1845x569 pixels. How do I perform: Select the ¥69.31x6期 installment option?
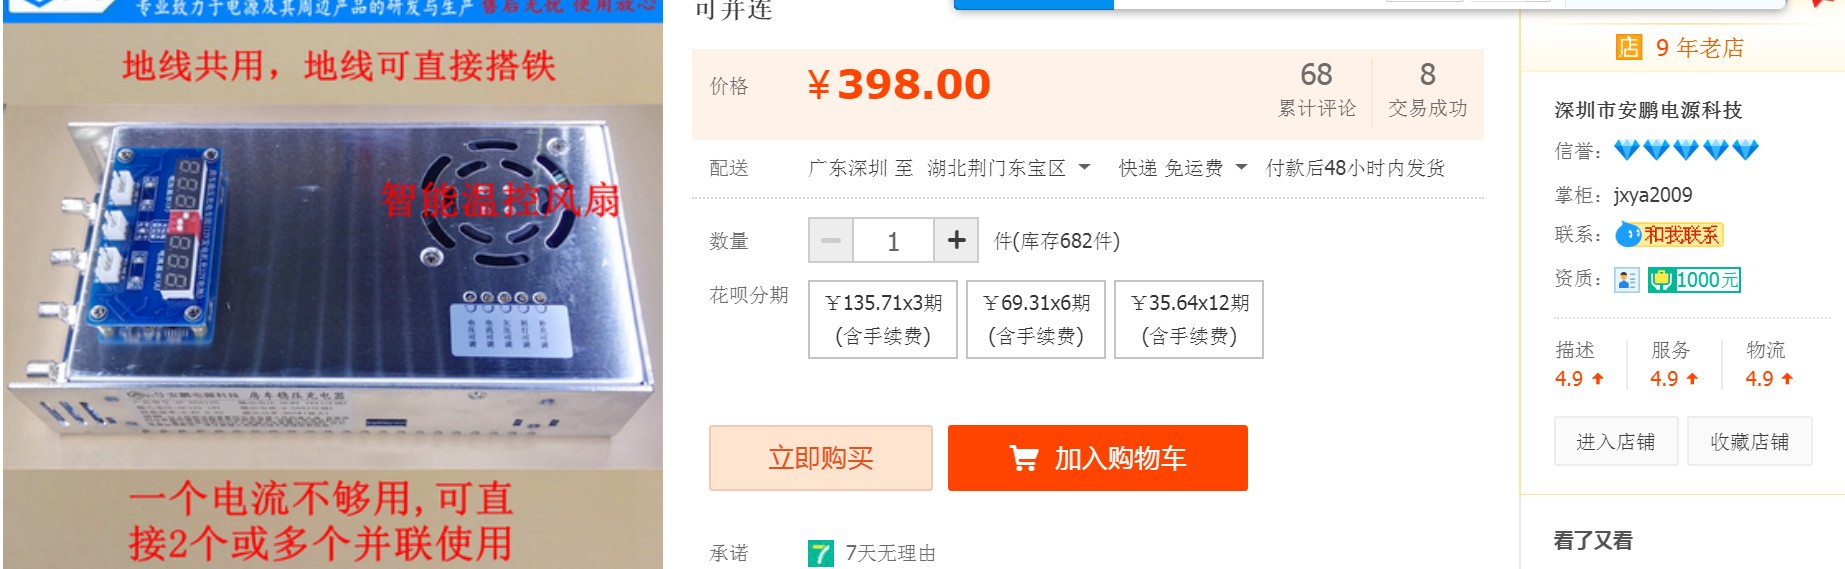(x=1036, y=319)
